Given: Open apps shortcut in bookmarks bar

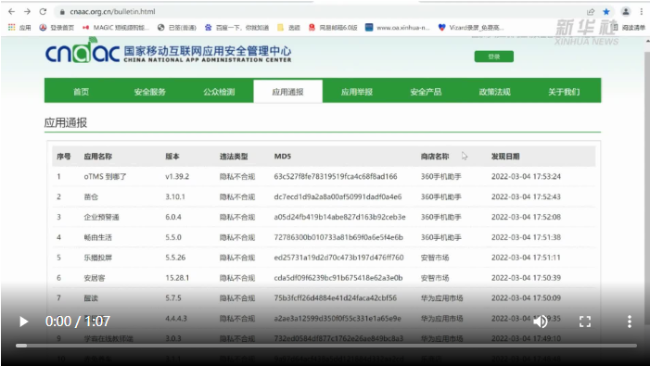Looking at the screenshot, I should click(x=19, y=27).
